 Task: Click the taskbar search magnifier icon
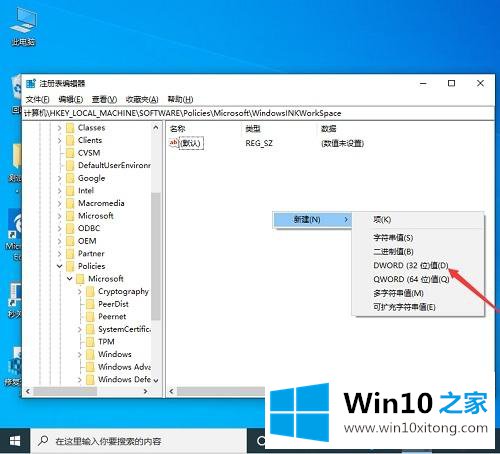tap(43, 441)
